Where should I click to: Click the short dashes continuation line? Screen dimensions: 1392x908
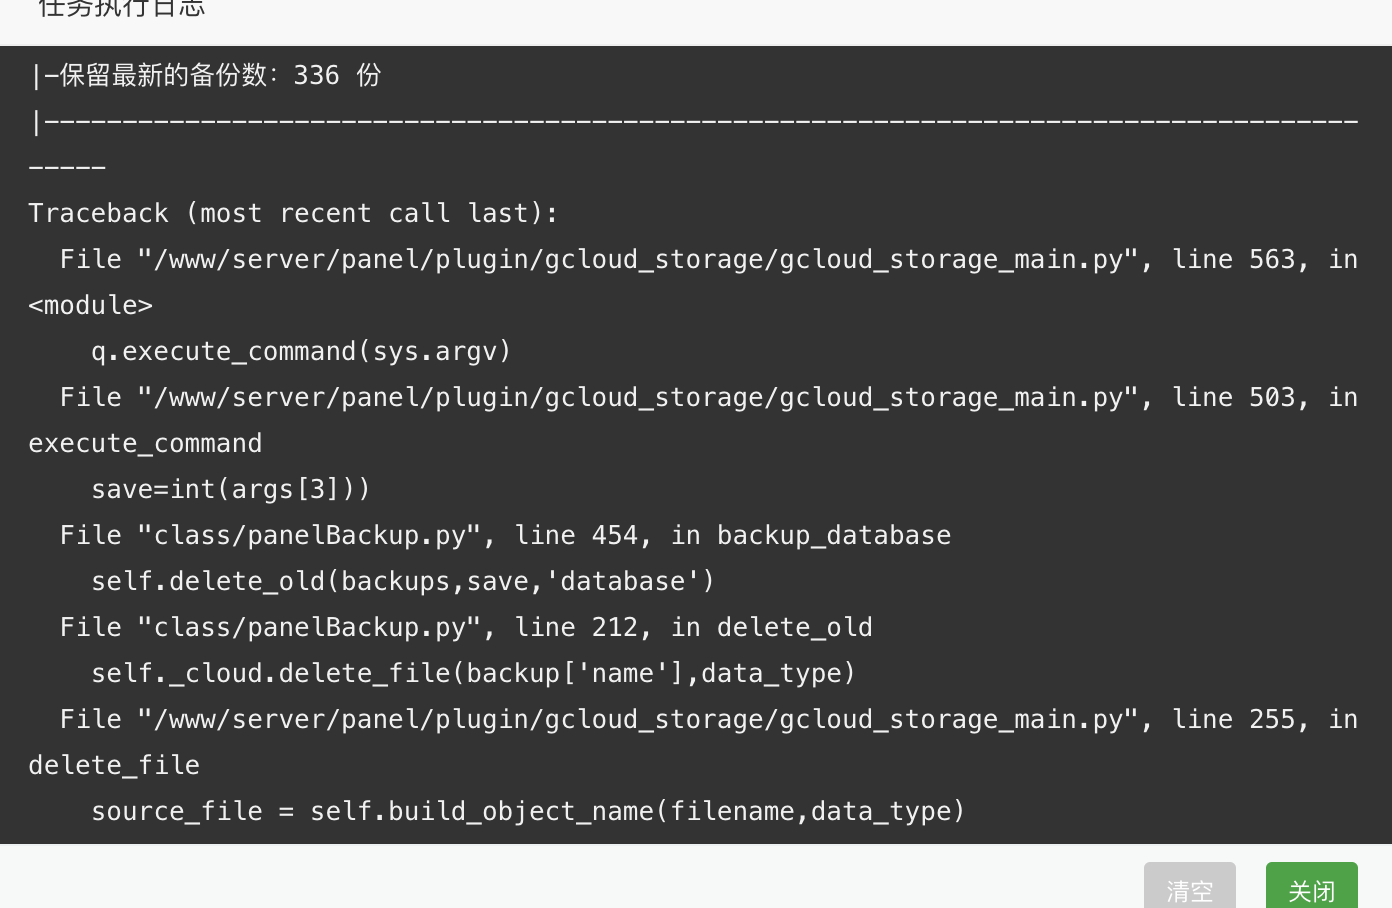click(x=67, y=167)
